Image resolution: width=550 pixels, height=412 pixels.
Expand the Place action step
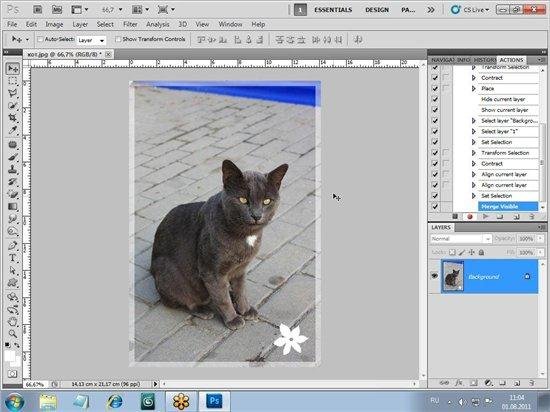(x=474, y=88)
